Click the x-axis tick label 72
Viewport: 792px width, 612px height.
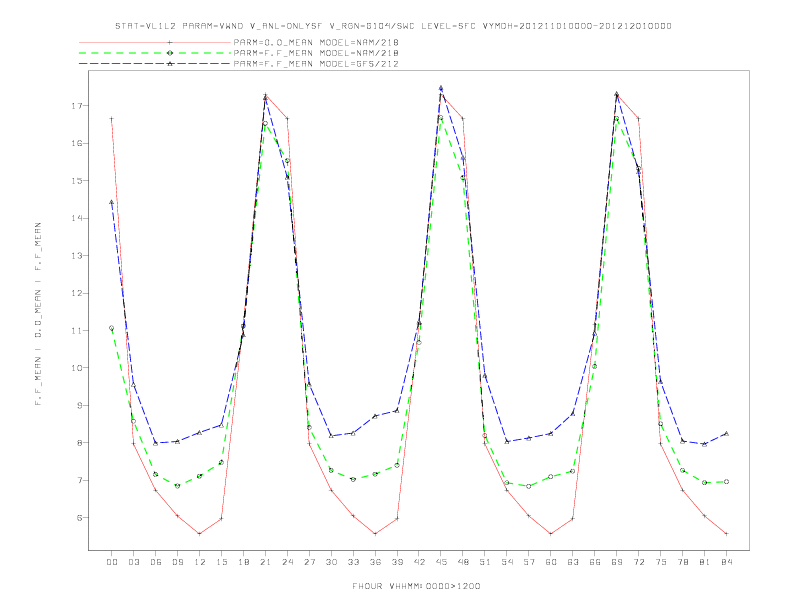coord(639,562)
